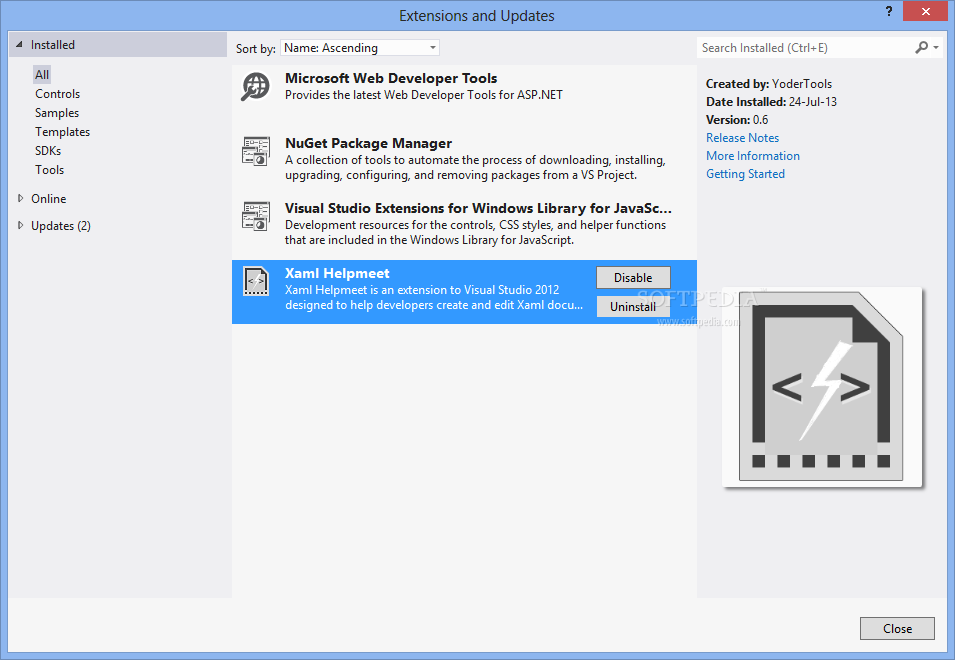Open search options dropdown arrow
The height and width of the screenshot is (660, 955).
(x=936, y=47)
